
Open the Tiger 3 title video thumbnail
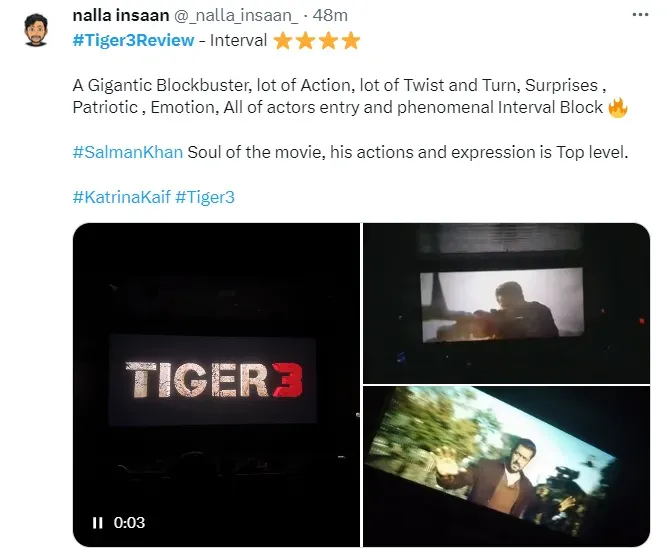click(x=216, y=385)
